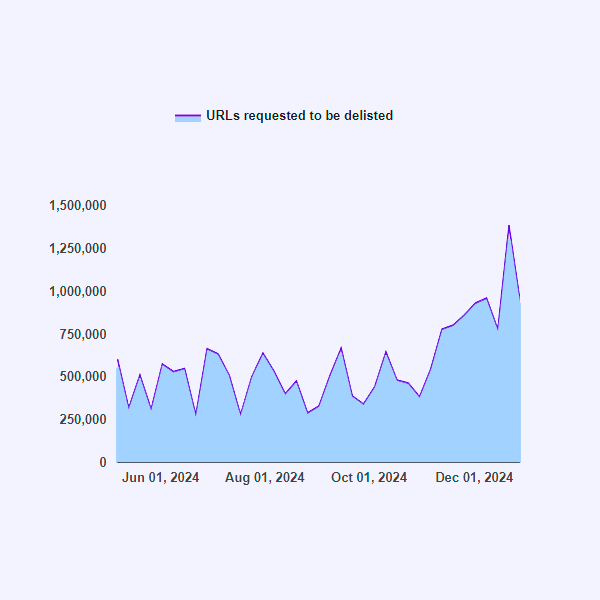
Task: Click the filled area above Jun 01, 2024
Action: click(162, 420)
